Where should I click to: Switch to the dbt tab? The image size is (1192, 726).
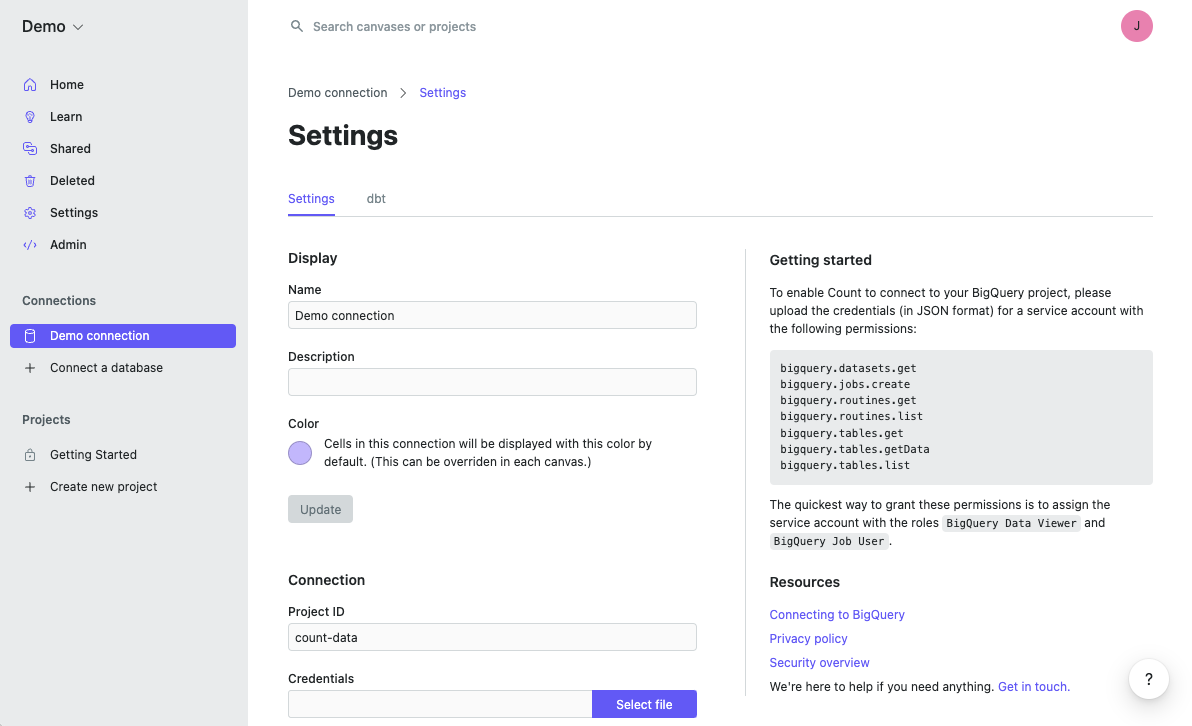(x=376, y=199)
